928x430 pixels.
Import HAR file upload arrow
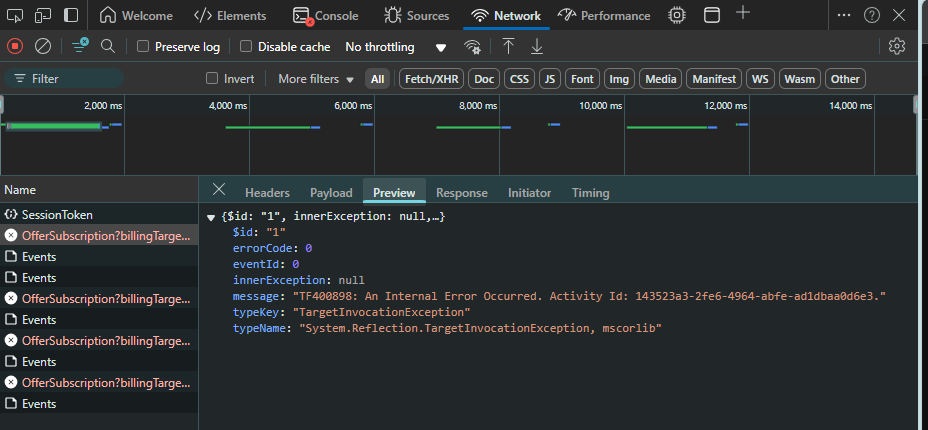508,46
